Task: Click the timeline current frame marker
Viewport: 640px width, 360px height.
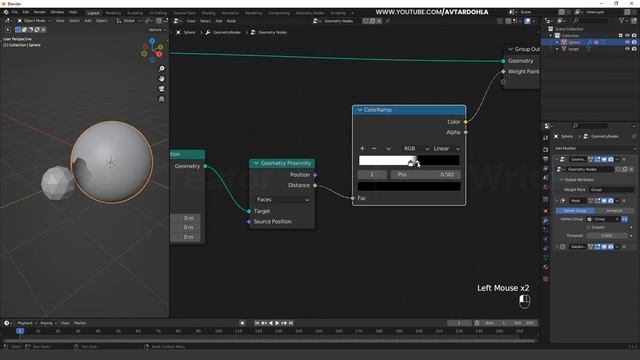Action: point(20,331)
